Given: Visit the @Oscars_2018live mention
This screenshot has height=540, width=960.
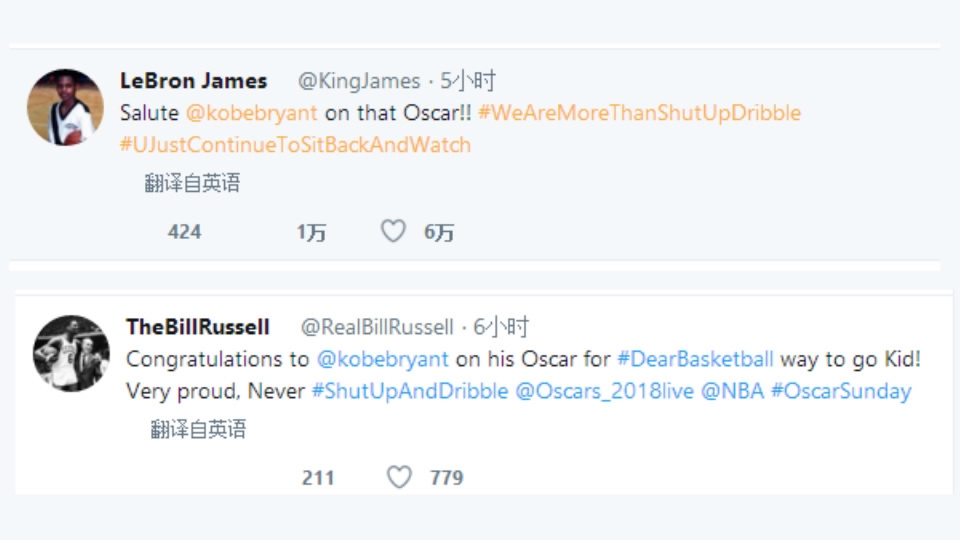Looking at the screenshot, I should (604, 391).
